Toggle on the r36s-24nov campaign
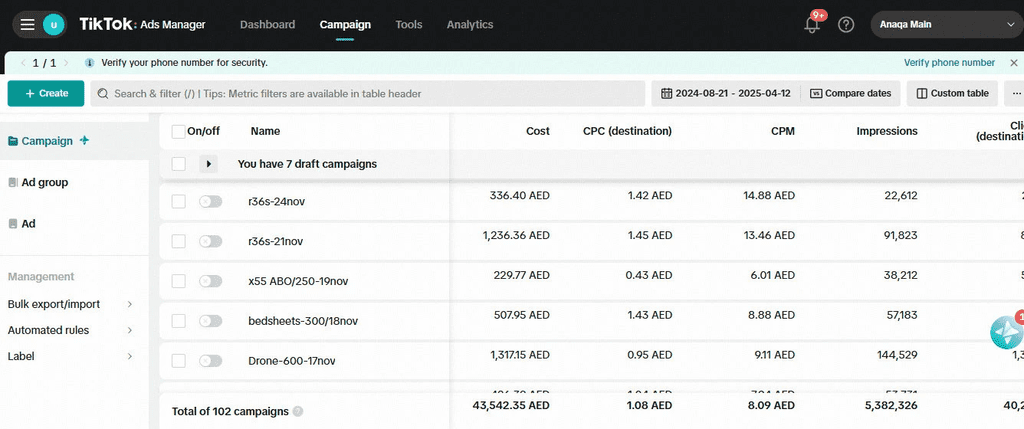This screenshot has width=1024, height=429. (x=210, y=201)
